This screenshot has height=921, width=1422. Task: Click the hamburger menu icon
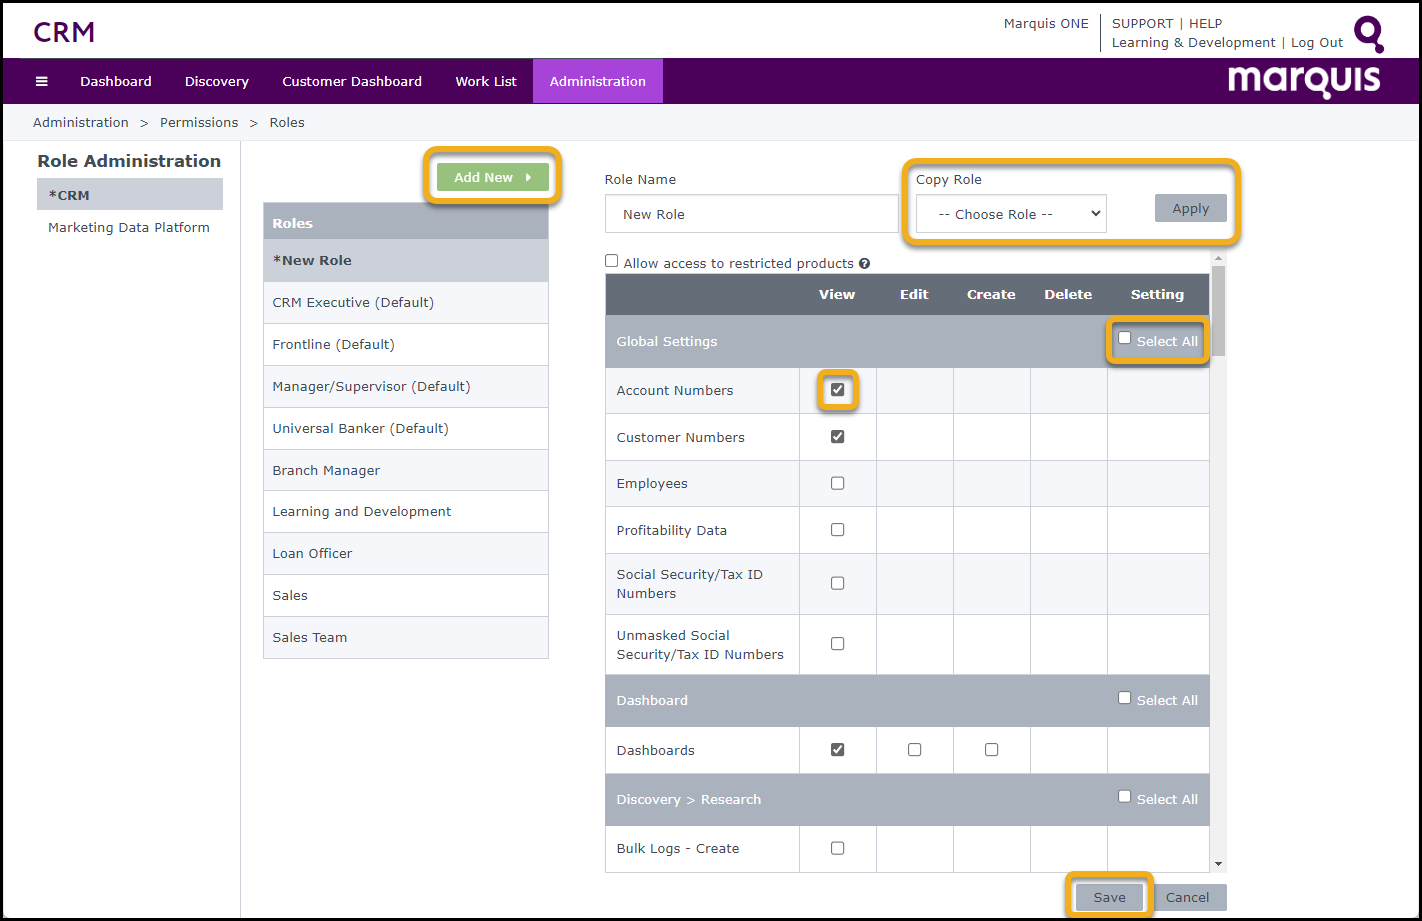click(42, 82)
